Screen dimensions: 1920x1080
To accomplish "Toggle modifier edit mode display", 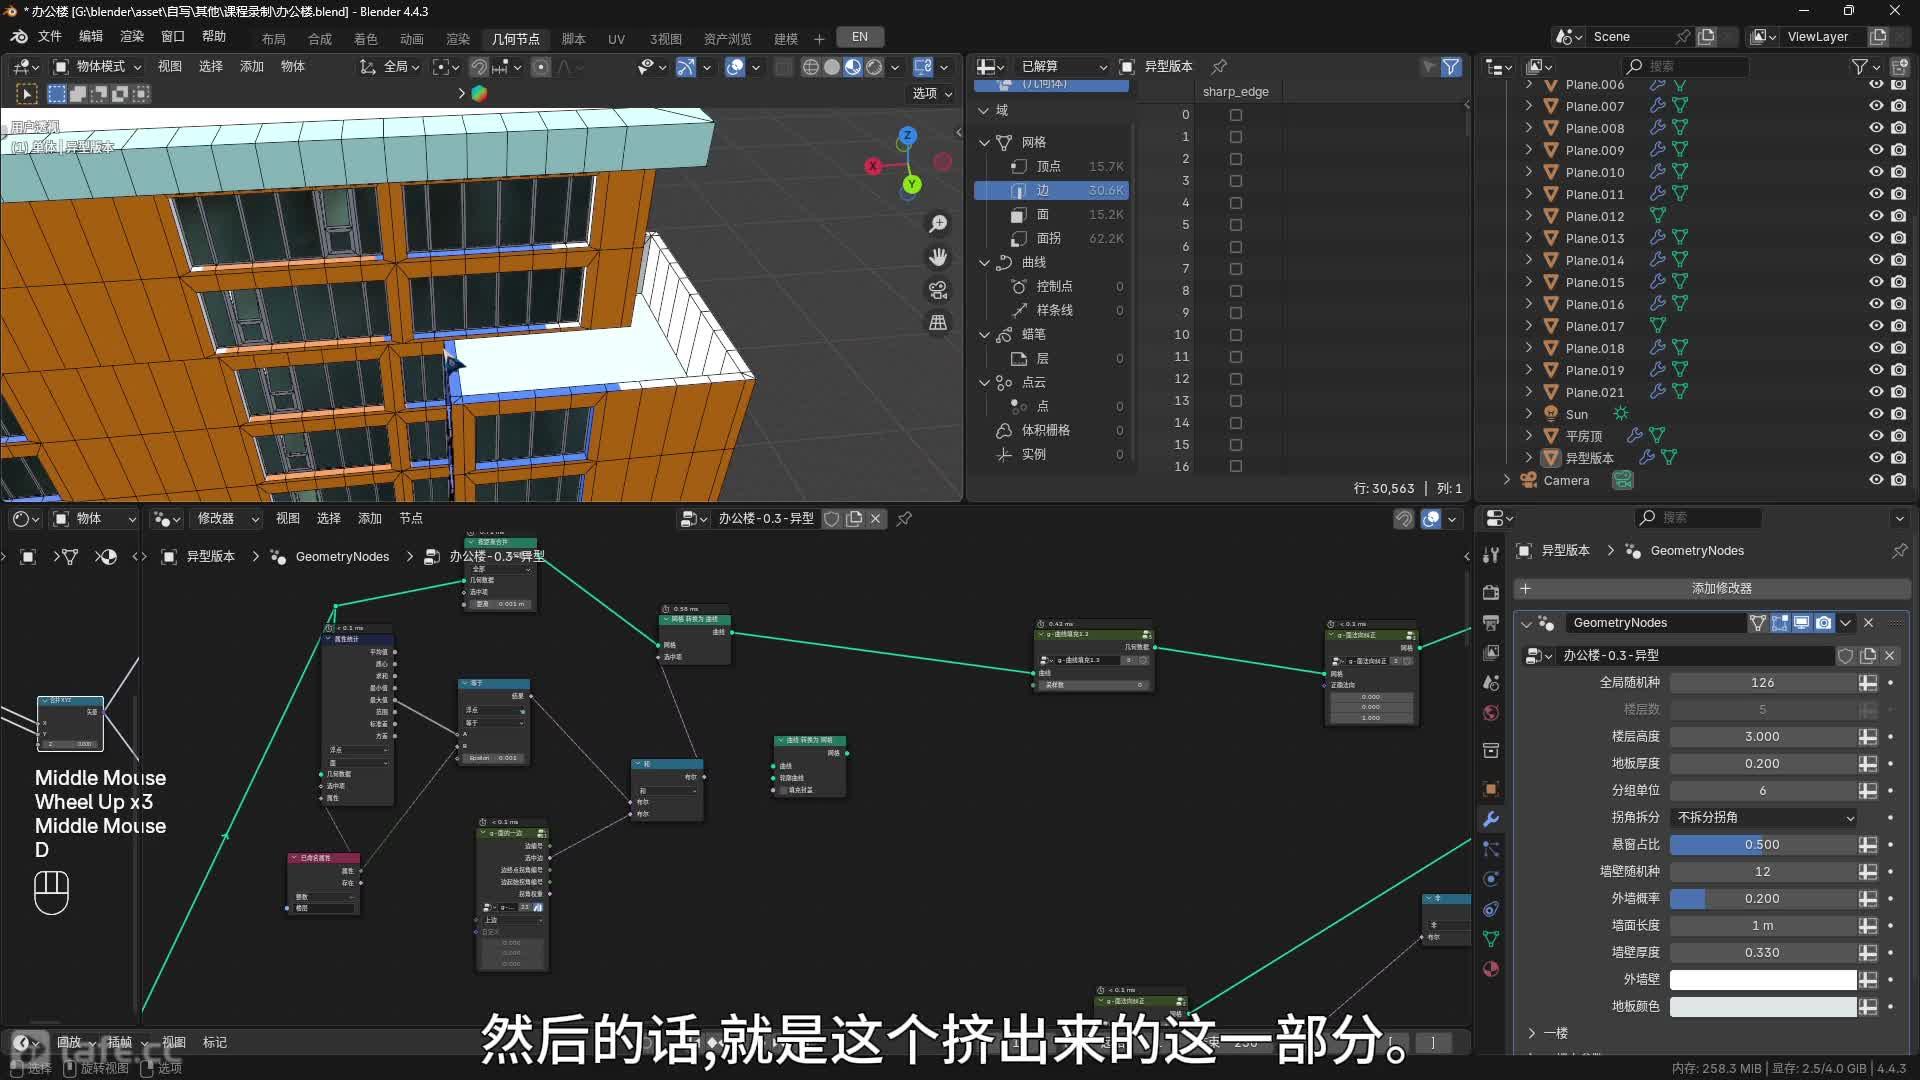I will (1780, 622).
